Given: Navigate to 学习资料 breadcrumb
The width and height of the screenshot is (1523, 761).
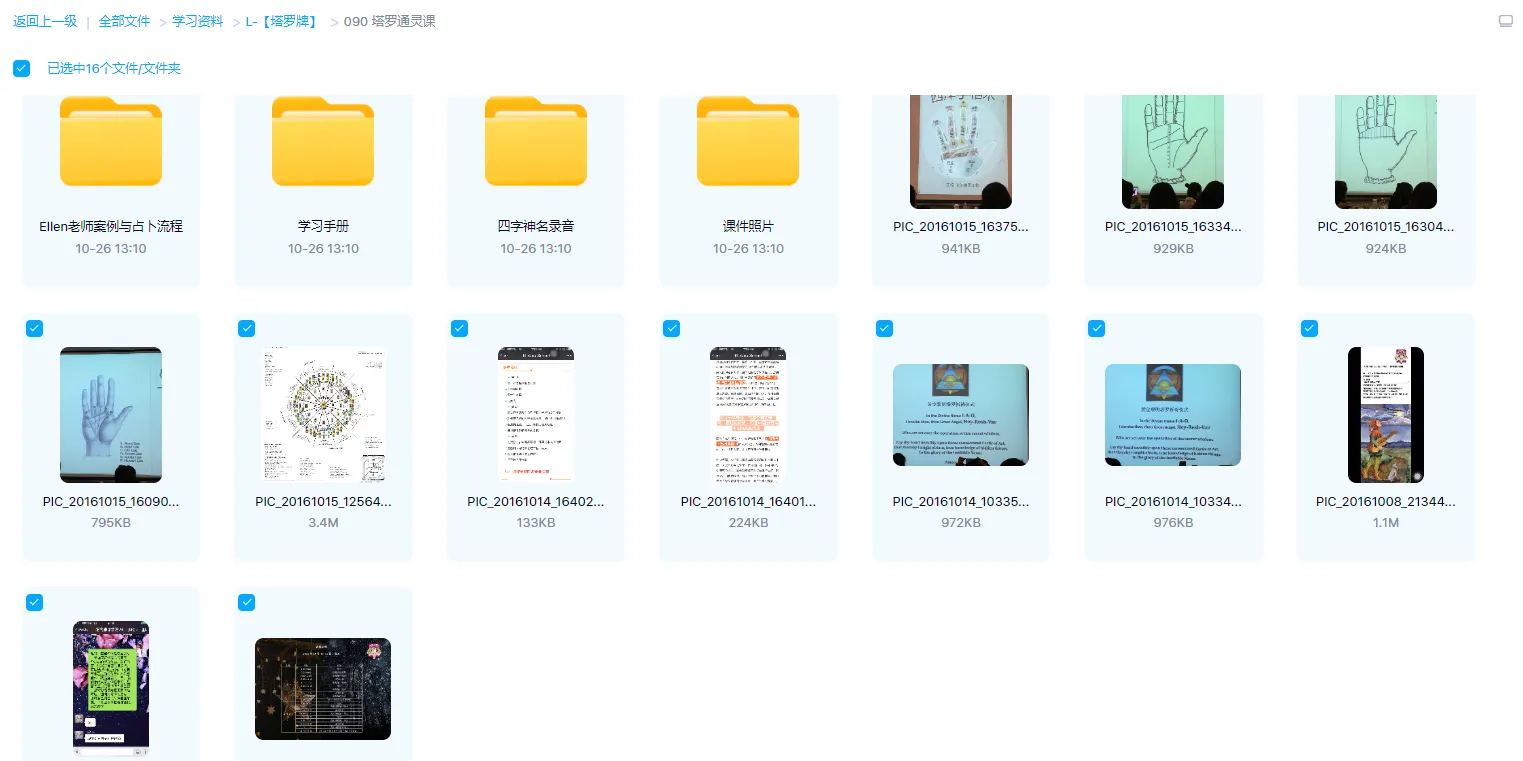Looking at the screenshot, I should tap(198, 21).
